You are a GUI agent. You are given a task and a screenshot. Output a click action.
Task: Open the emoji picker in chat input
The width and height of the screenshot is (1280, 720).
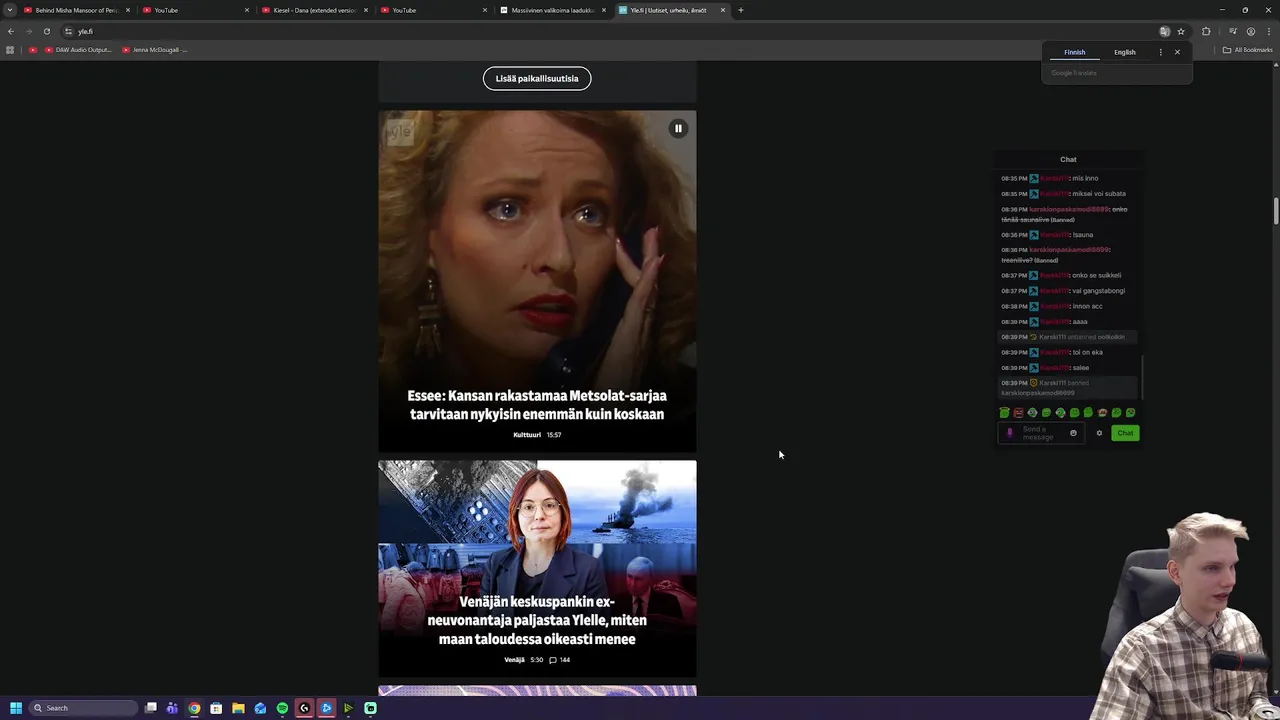(x=1073, y=433)
